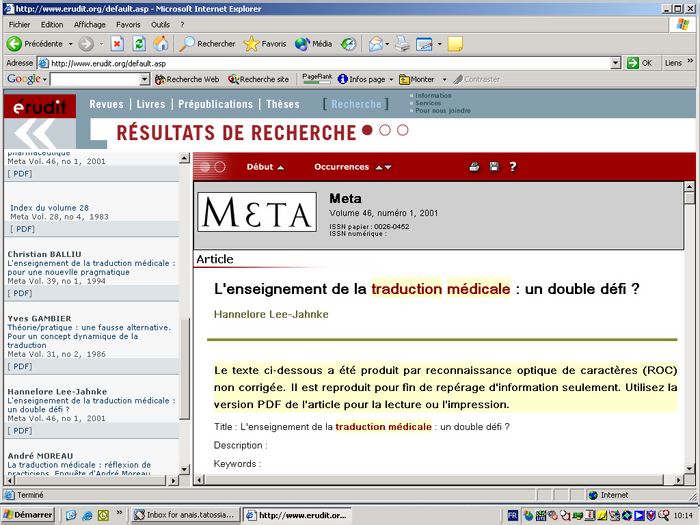Open the ? help menu
The height and width of the screenshot is (525, 700).
pyautogui.click(x=182, y=25)
